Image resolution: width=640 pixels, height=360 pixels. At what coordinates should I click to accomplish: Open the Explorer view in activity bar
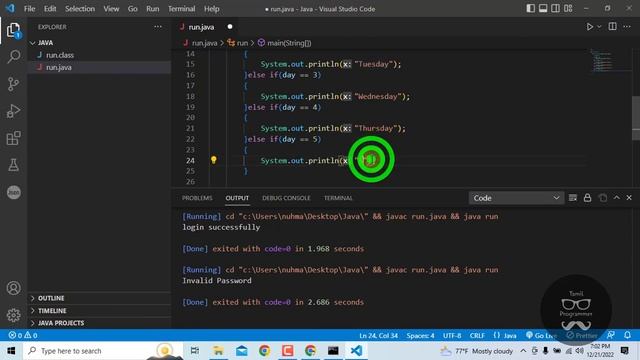coord(13,30)
